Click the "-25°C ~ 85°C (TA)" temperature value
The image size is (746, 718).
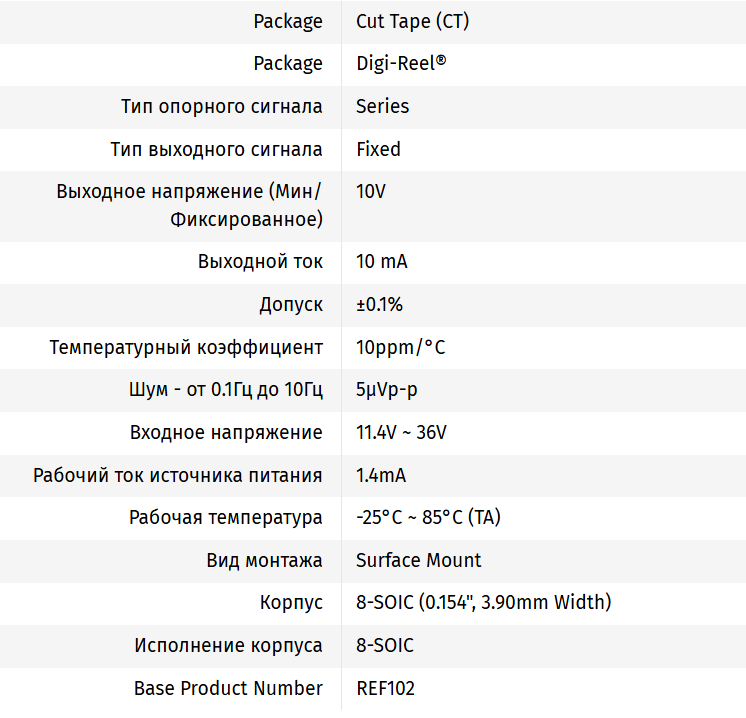pos(428,517)
